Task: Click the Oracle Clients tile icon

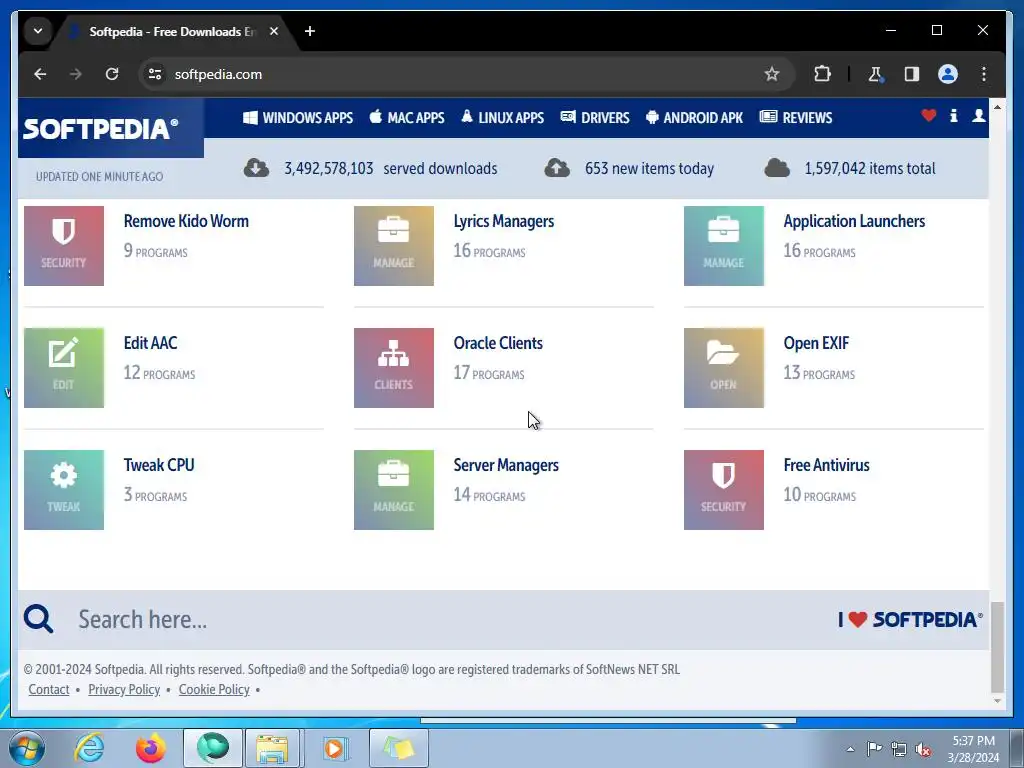Action: pos(394,368)
